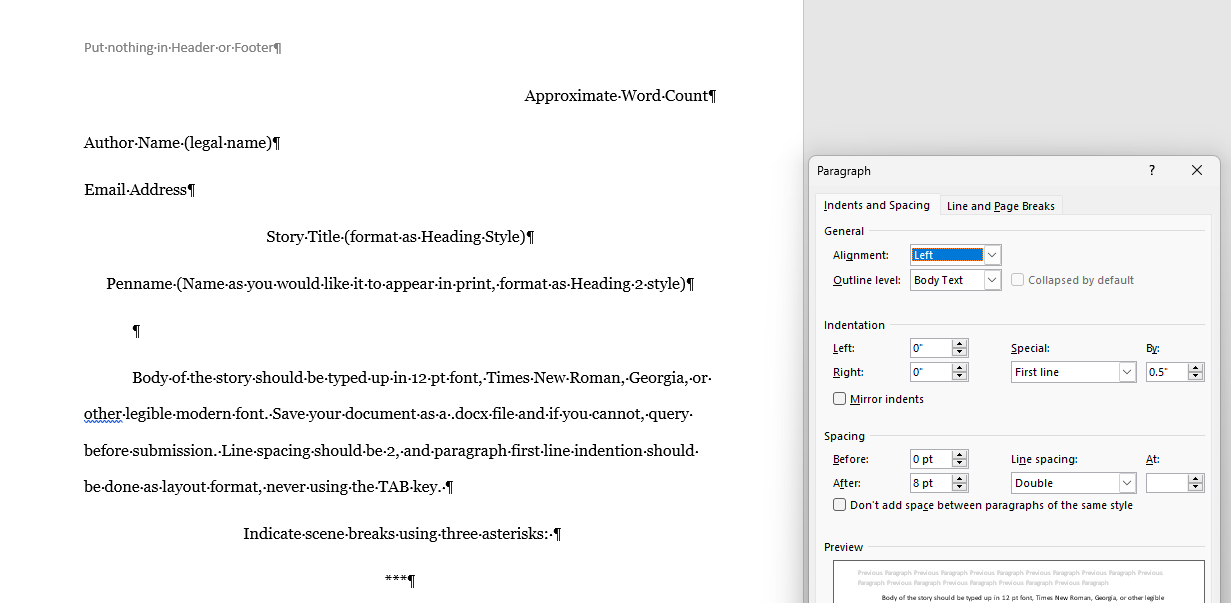
Task: Click the Help question mark icon in Paragraph dialog
Action: pos(1151,171)
